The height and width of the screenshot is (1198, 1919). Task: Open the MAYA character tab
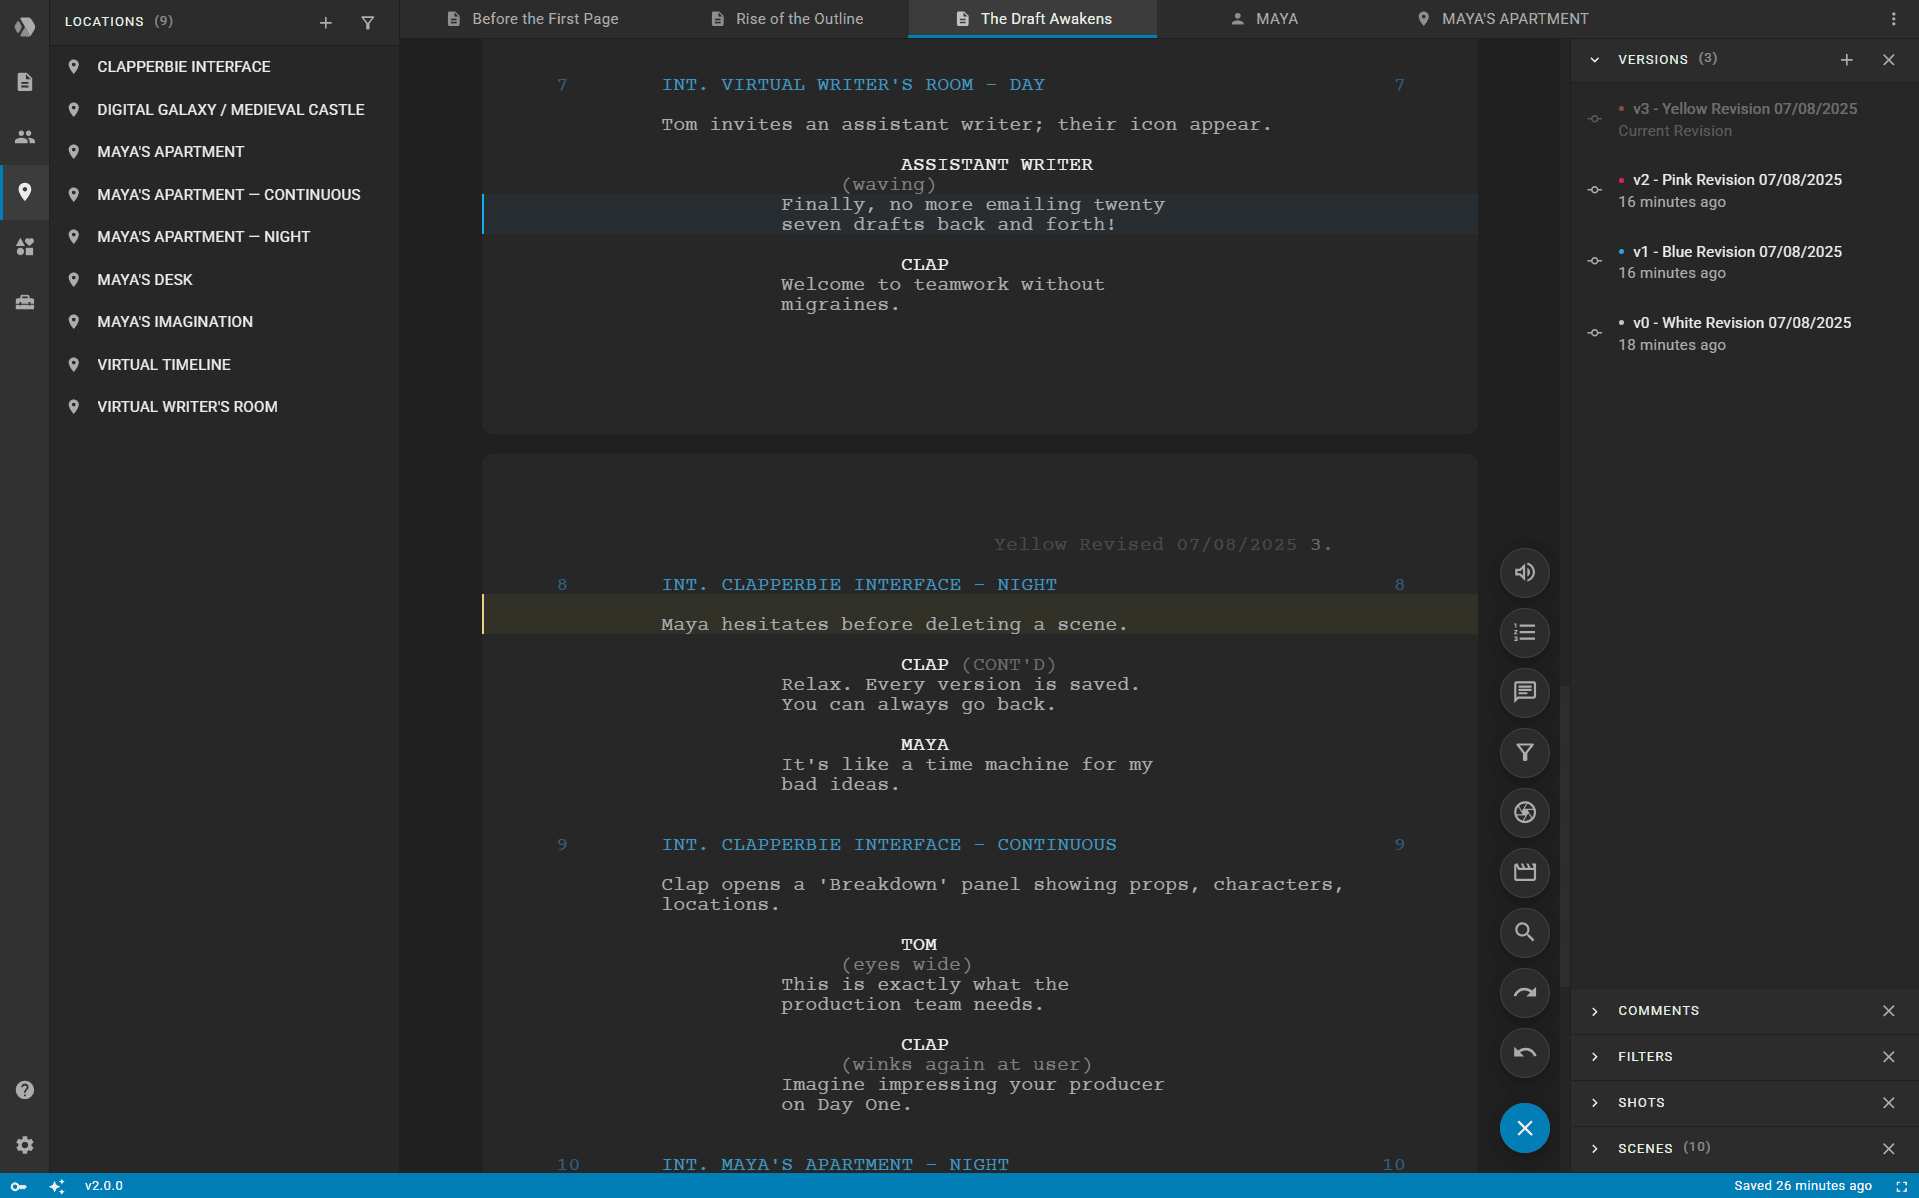pos(1264,19)
